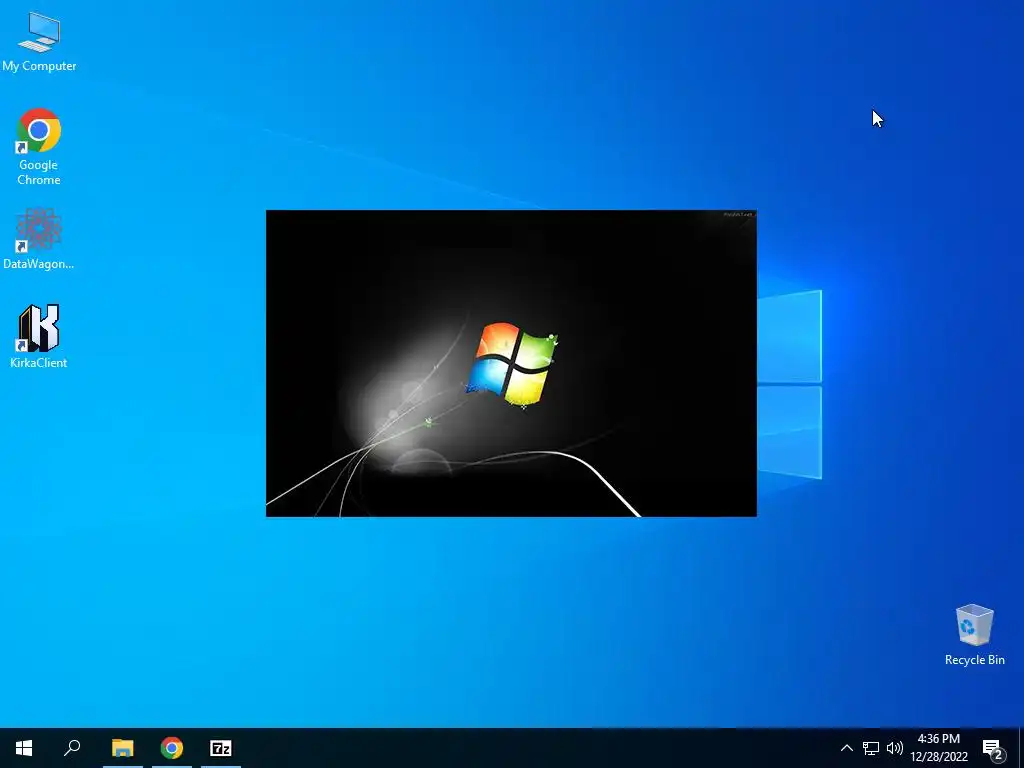
Task: Switch to Chrome in the taskbar
Action: tap(172, 748)
